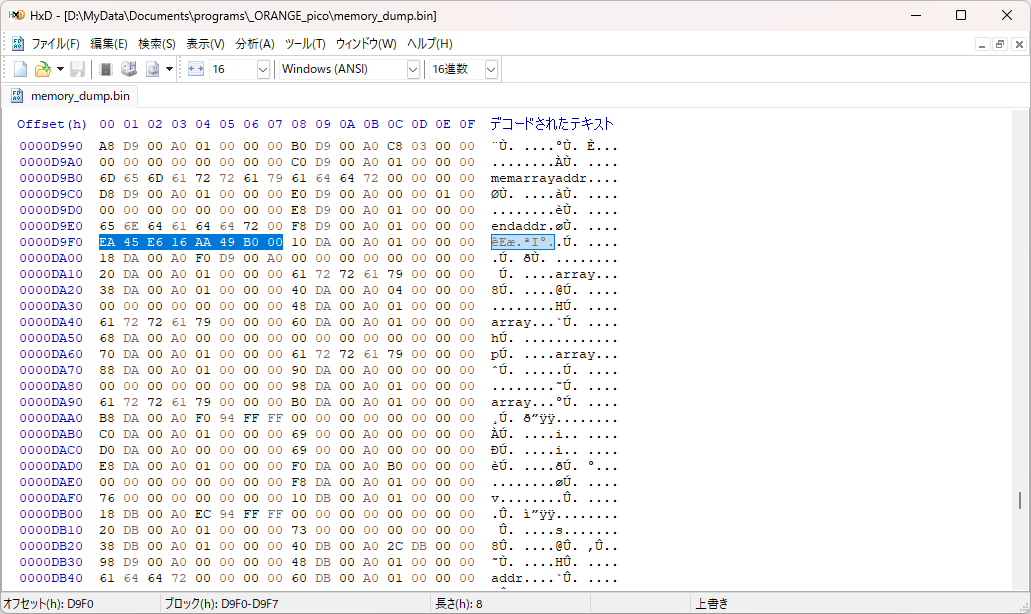
Task: Click offset label 0000DB00
Action: 51,514
